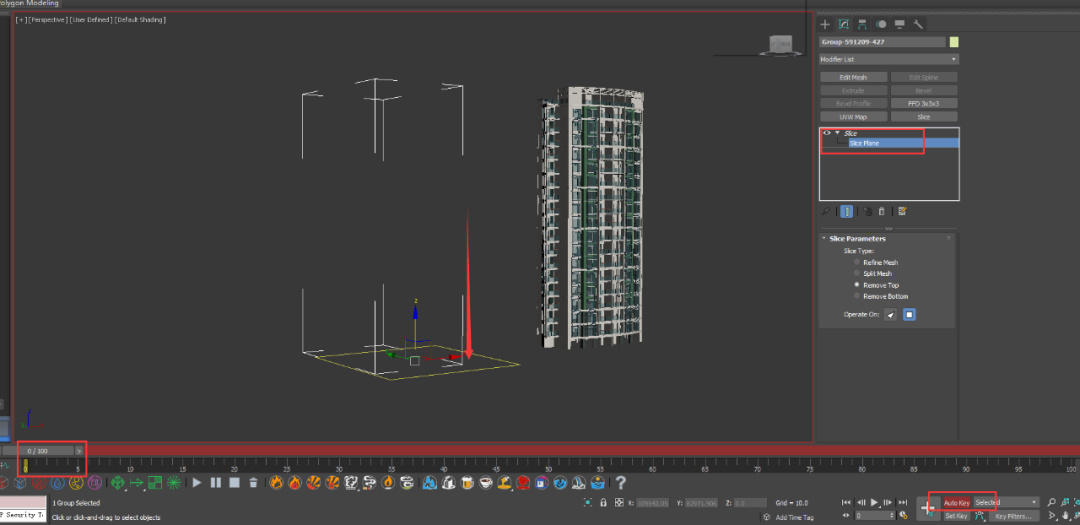Collapse the Slice modifier stack entry
The image size is (1080, 525).
[x=837, y=133]
